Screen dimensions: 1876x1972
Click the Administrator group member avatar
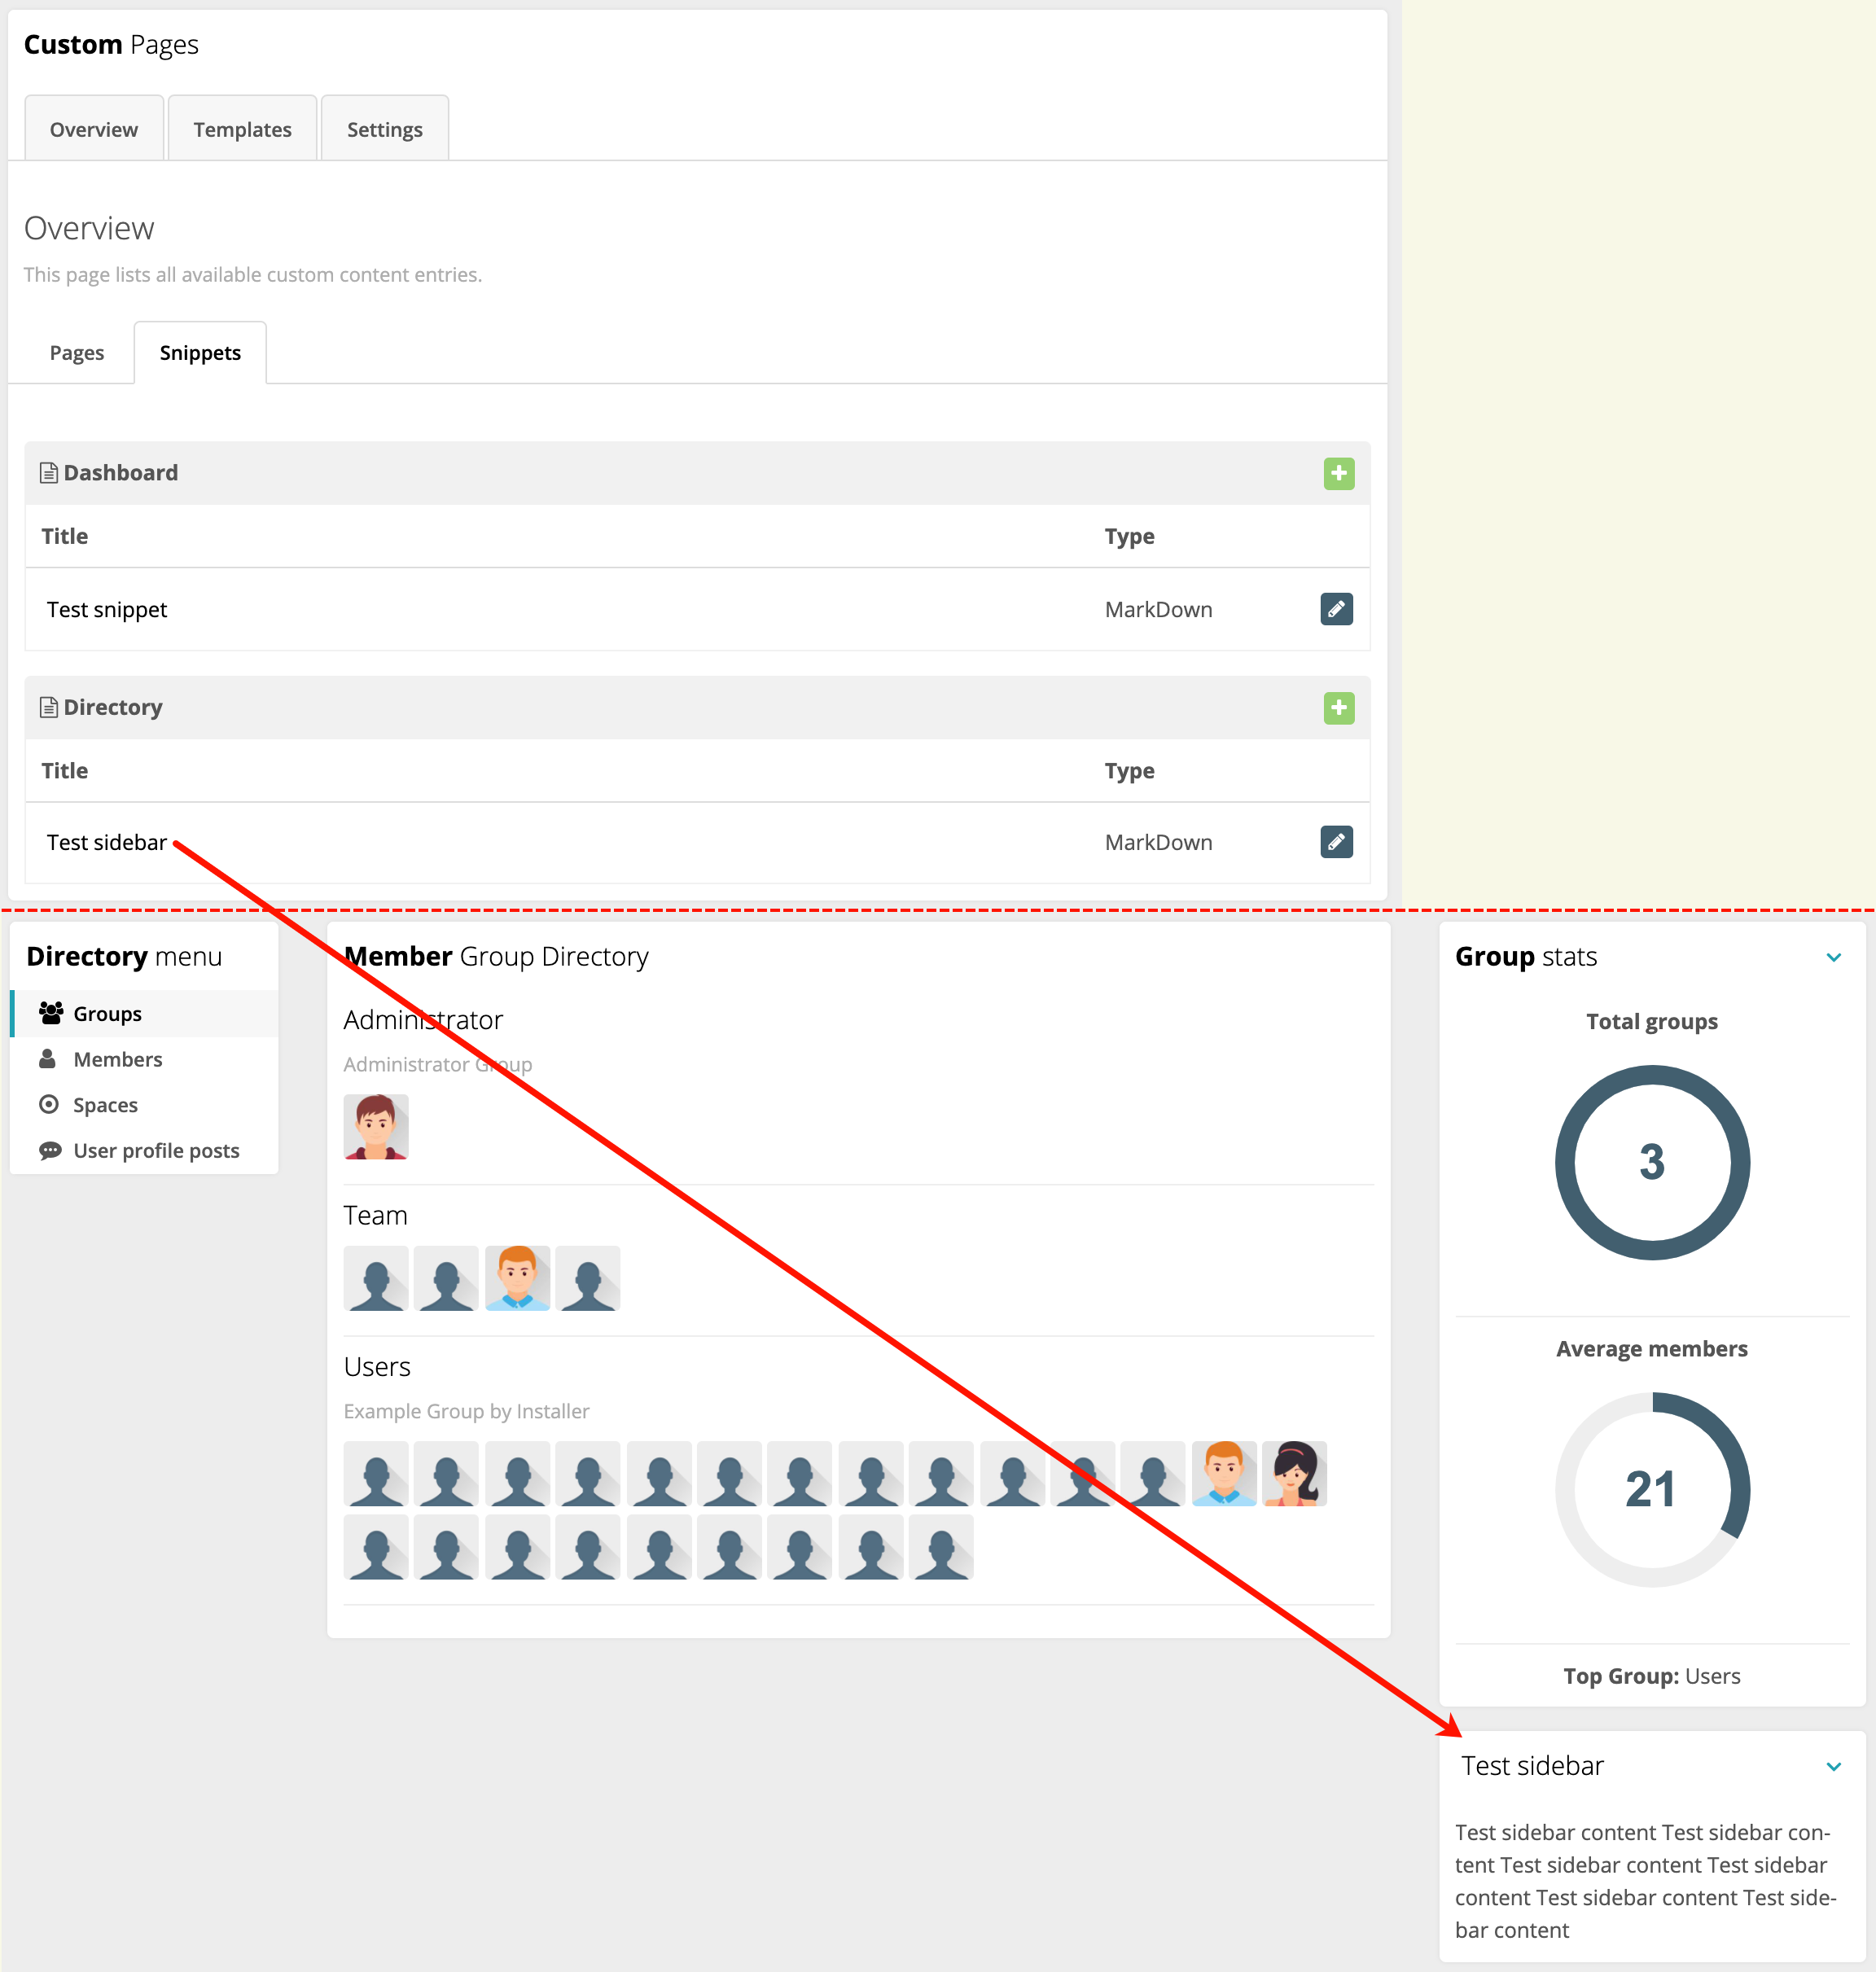375,1127
